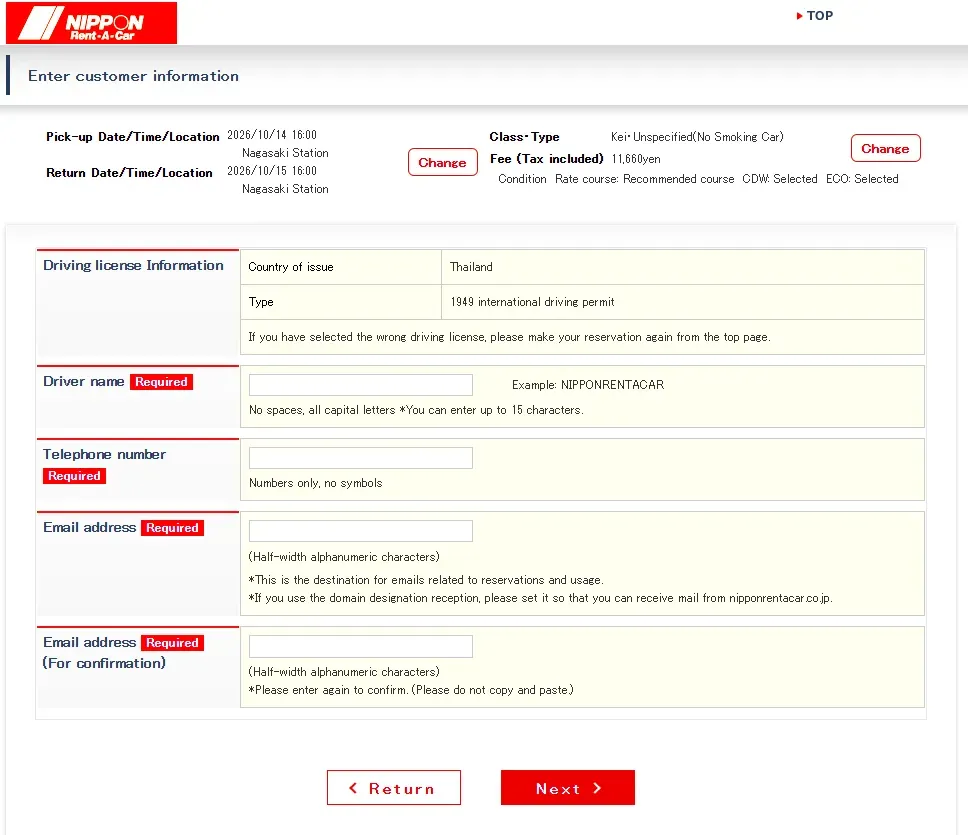Proceed with the Next button
This screenshot has width=968, height=835.
[x=568, y=787]
